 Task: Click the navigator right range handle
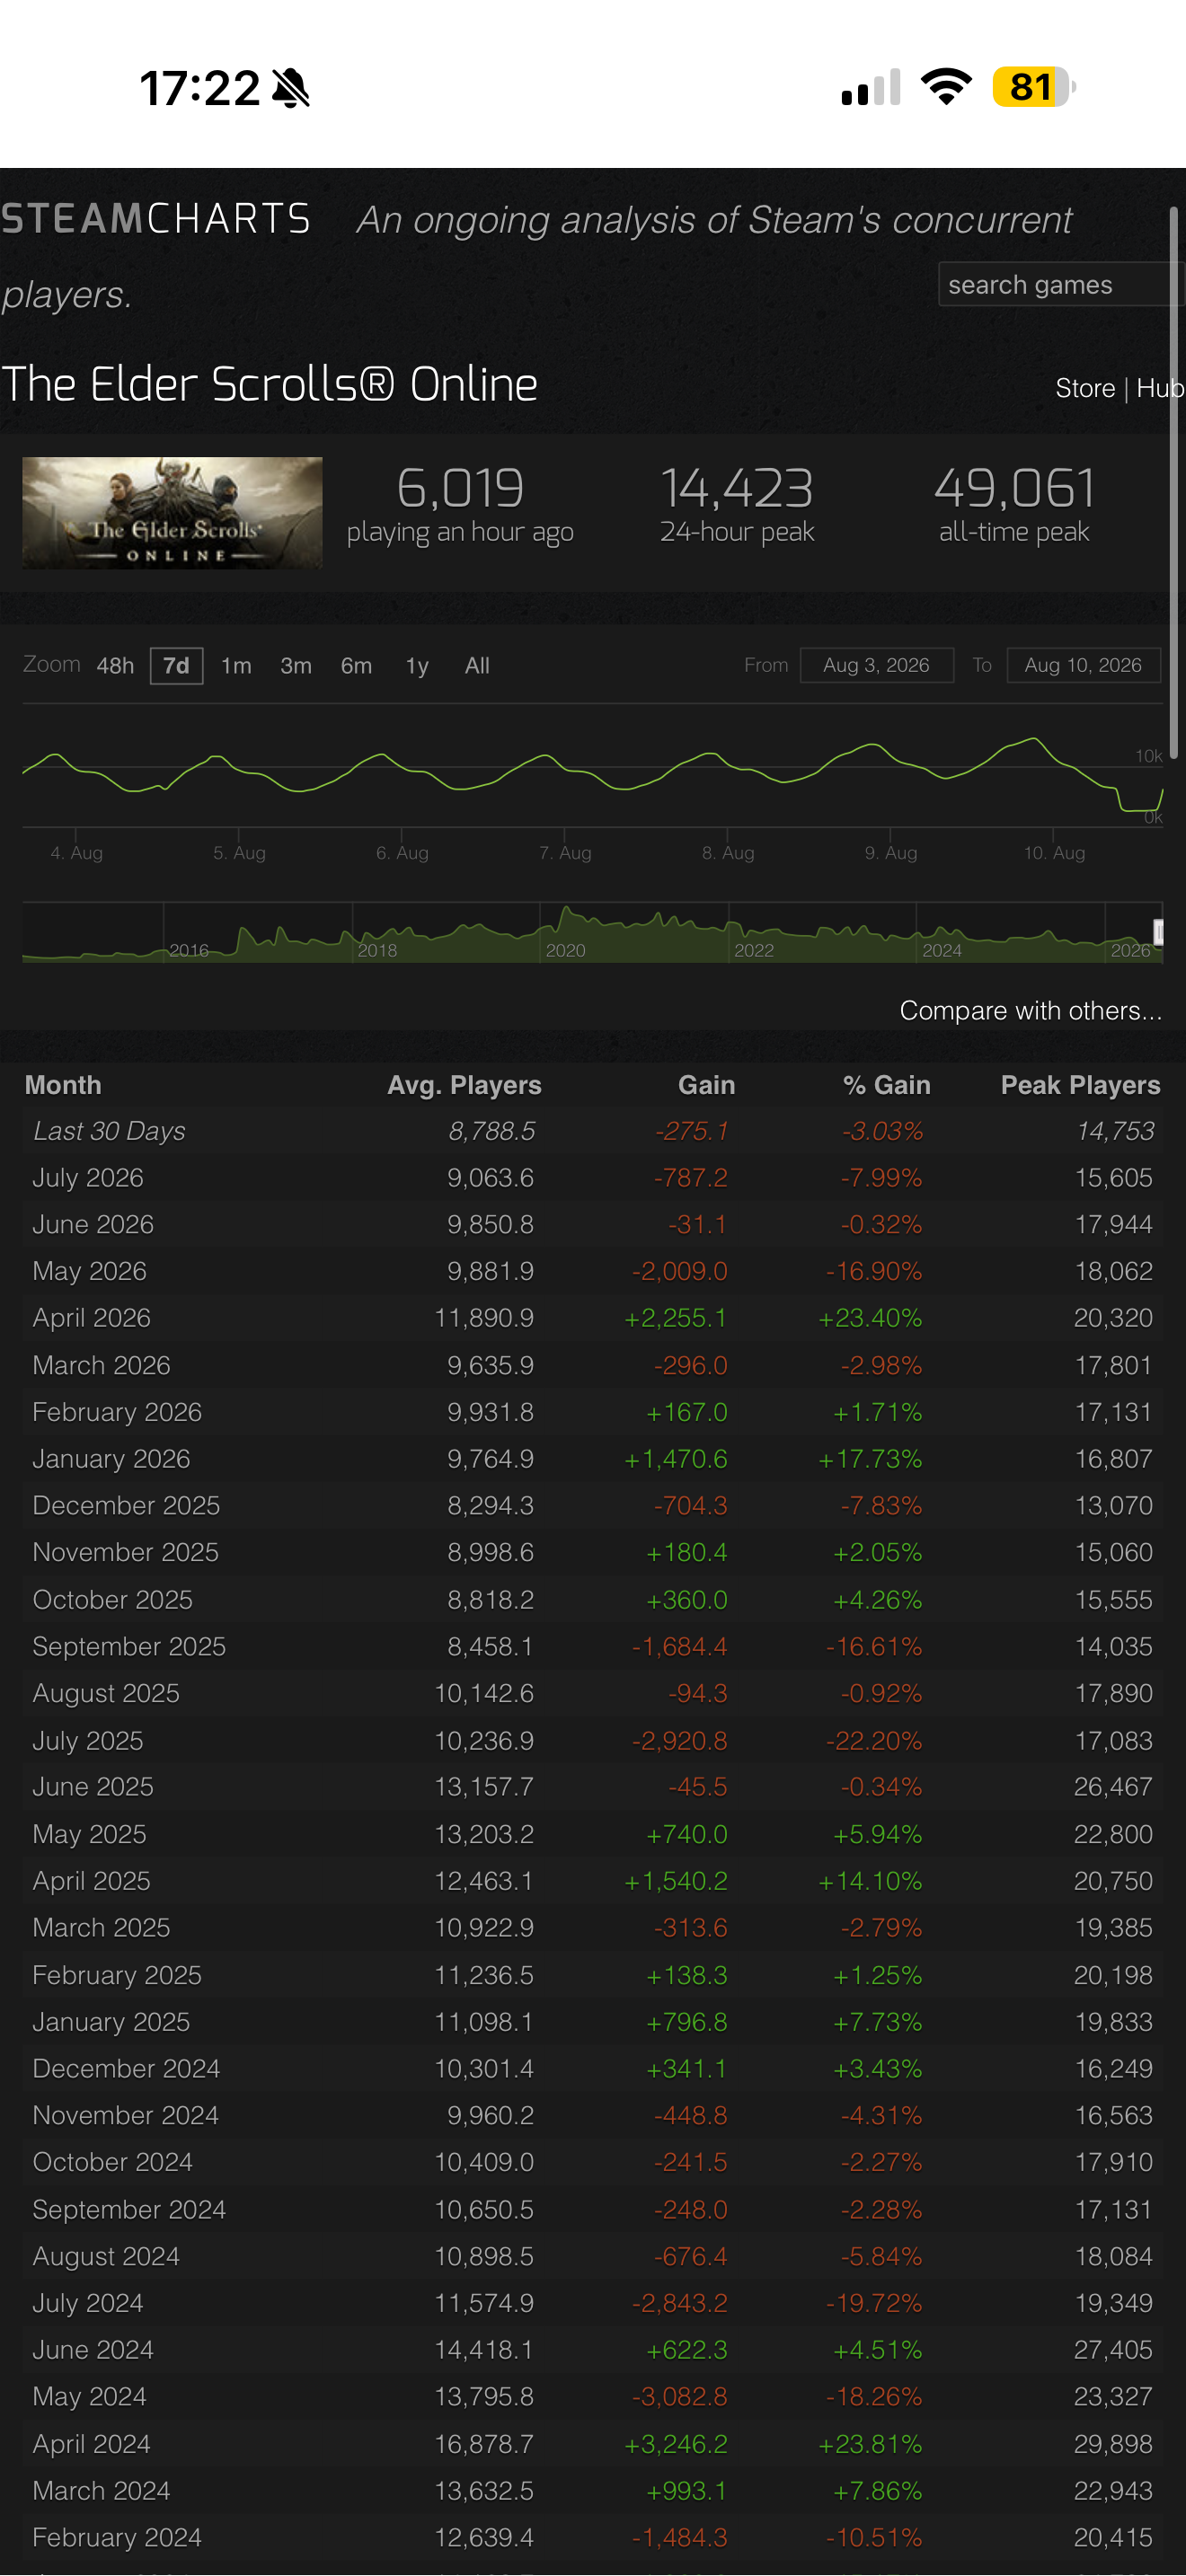(1158, 932)
